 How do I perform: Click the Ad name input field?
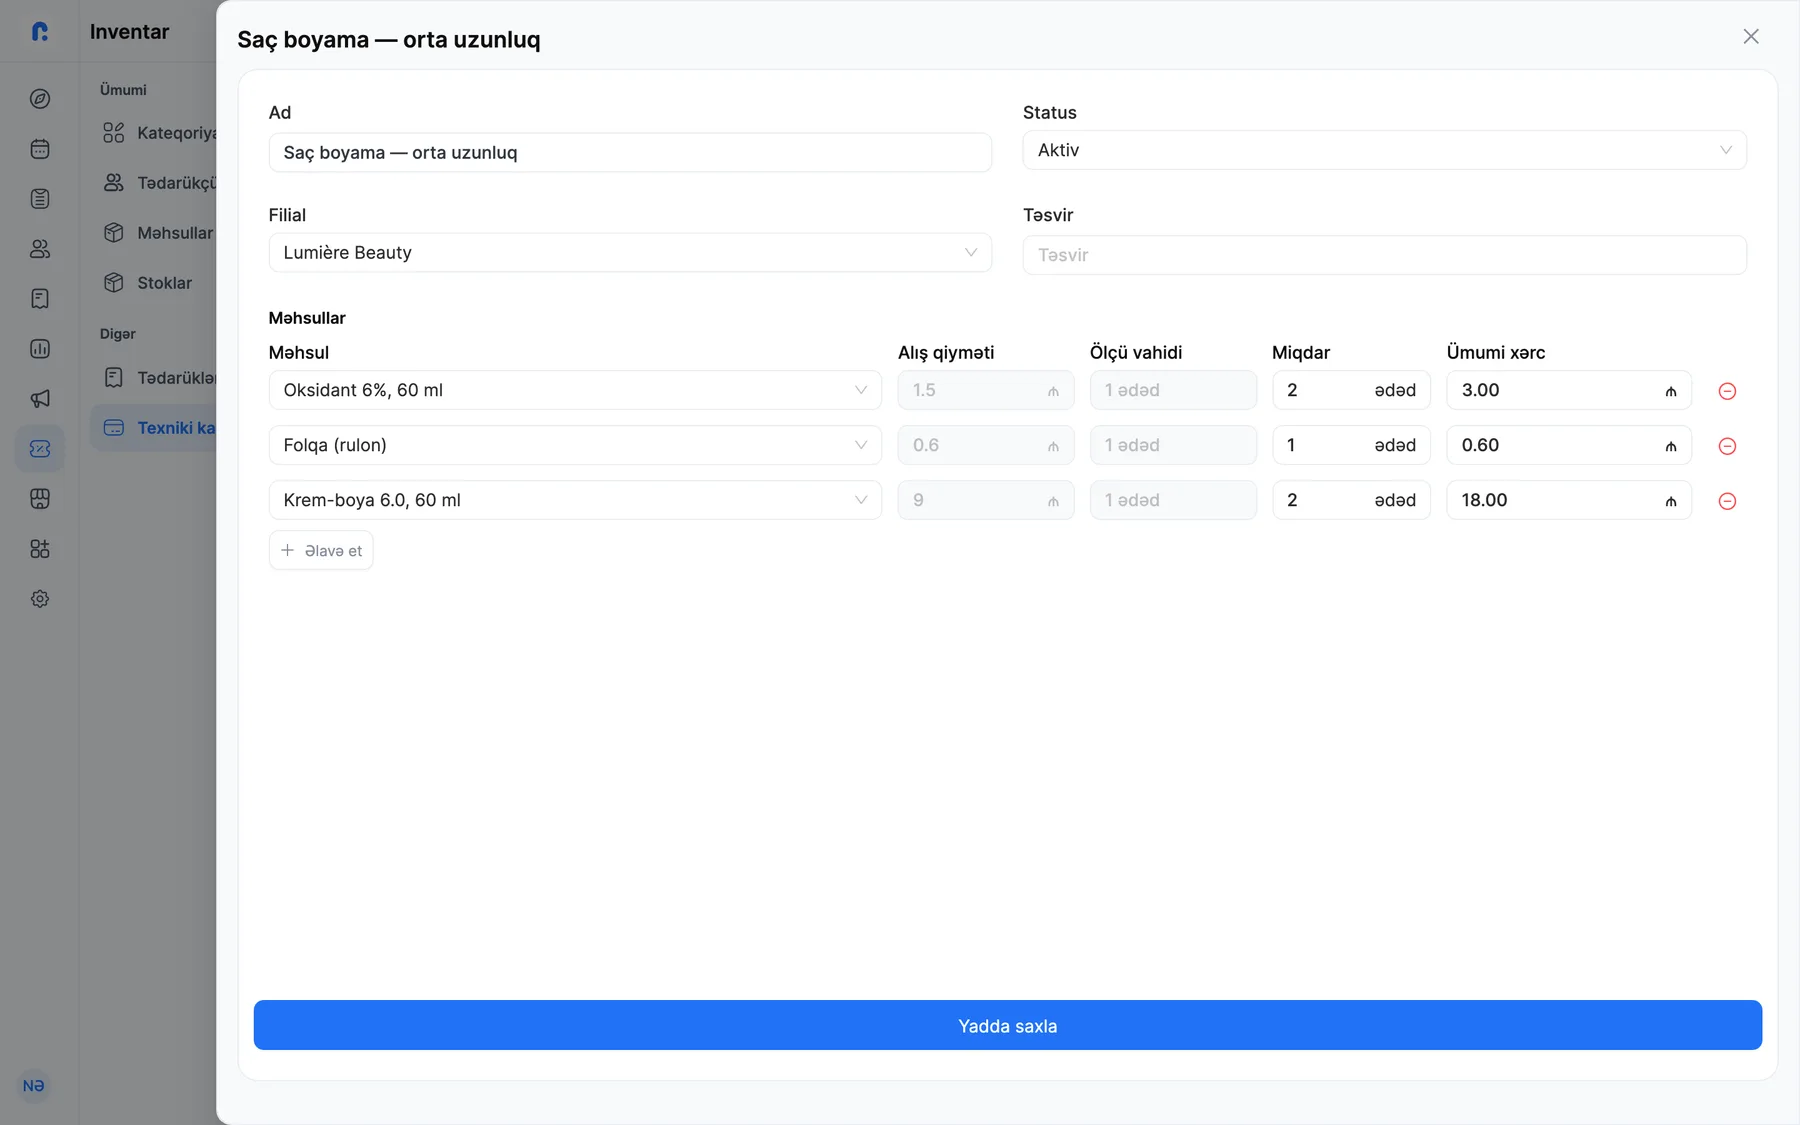[630, 153]
